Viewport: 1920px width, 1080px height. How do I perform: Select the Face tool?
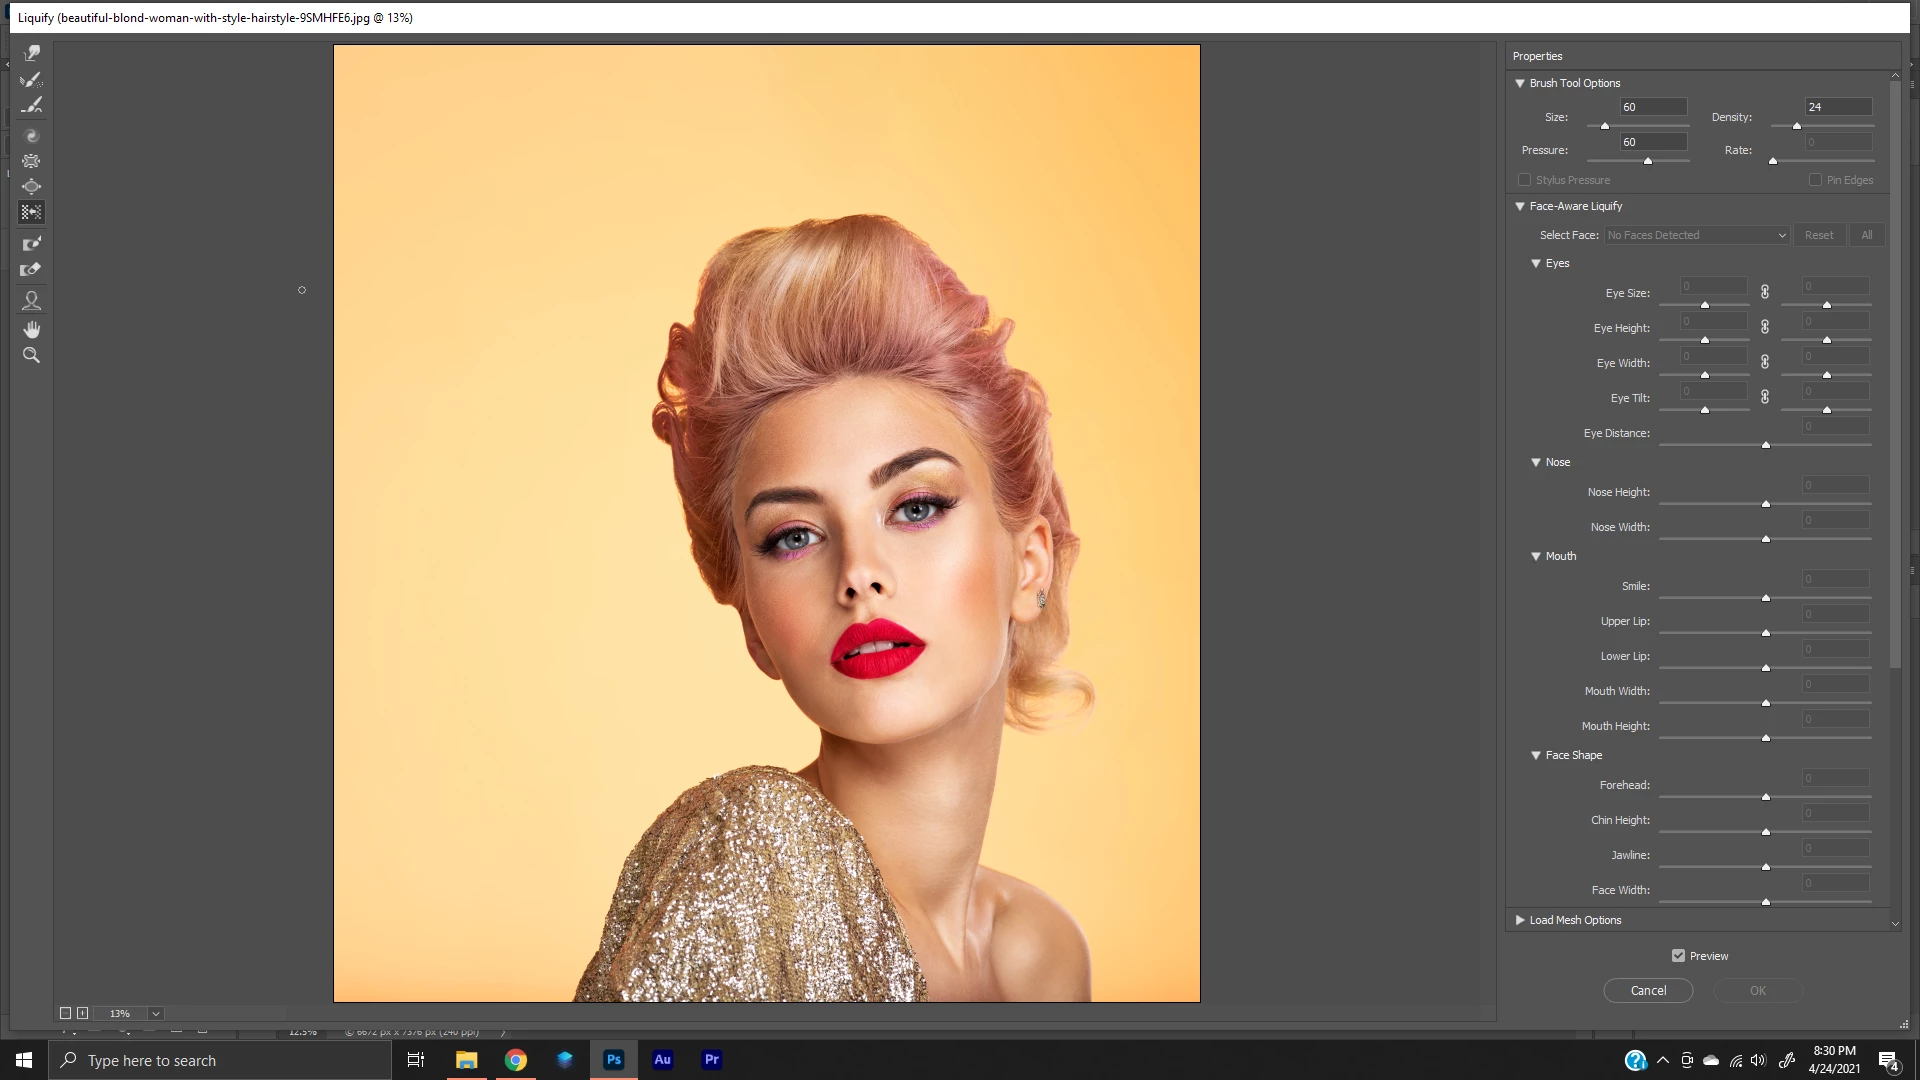[x=32, y=300]
